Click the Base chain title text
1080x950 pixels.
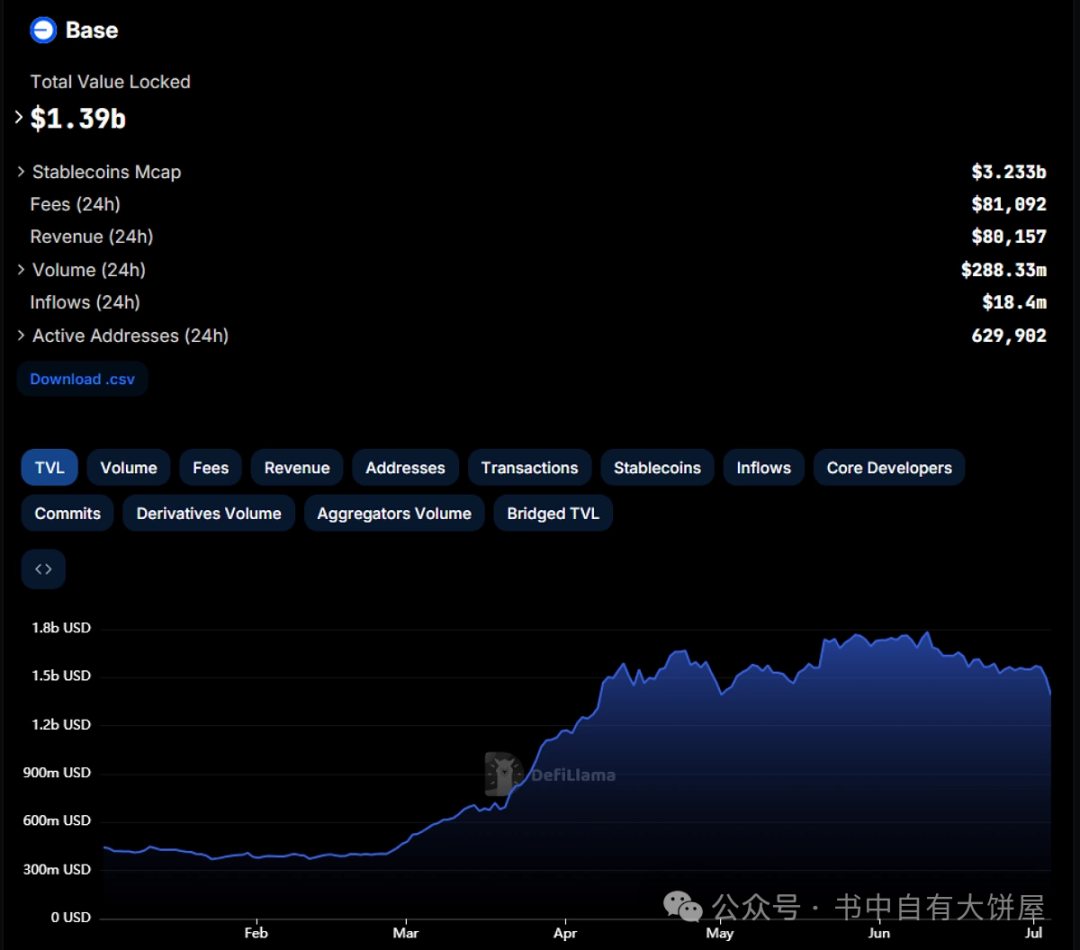coord(92,30)
